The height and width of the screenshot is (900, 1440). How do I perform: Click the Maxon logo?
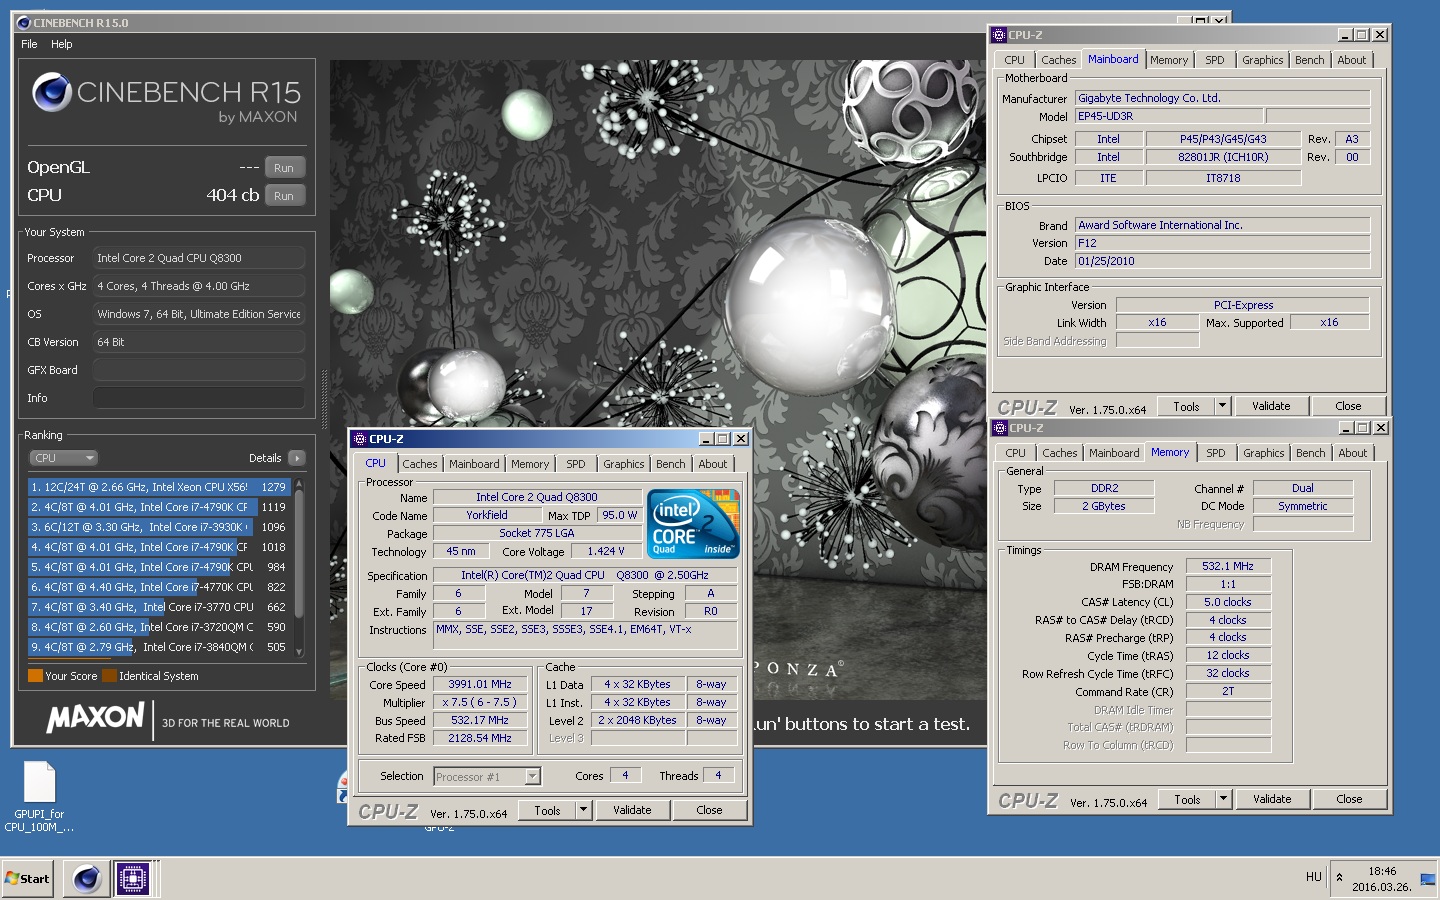pyautogui.click(x=96, y=717)
